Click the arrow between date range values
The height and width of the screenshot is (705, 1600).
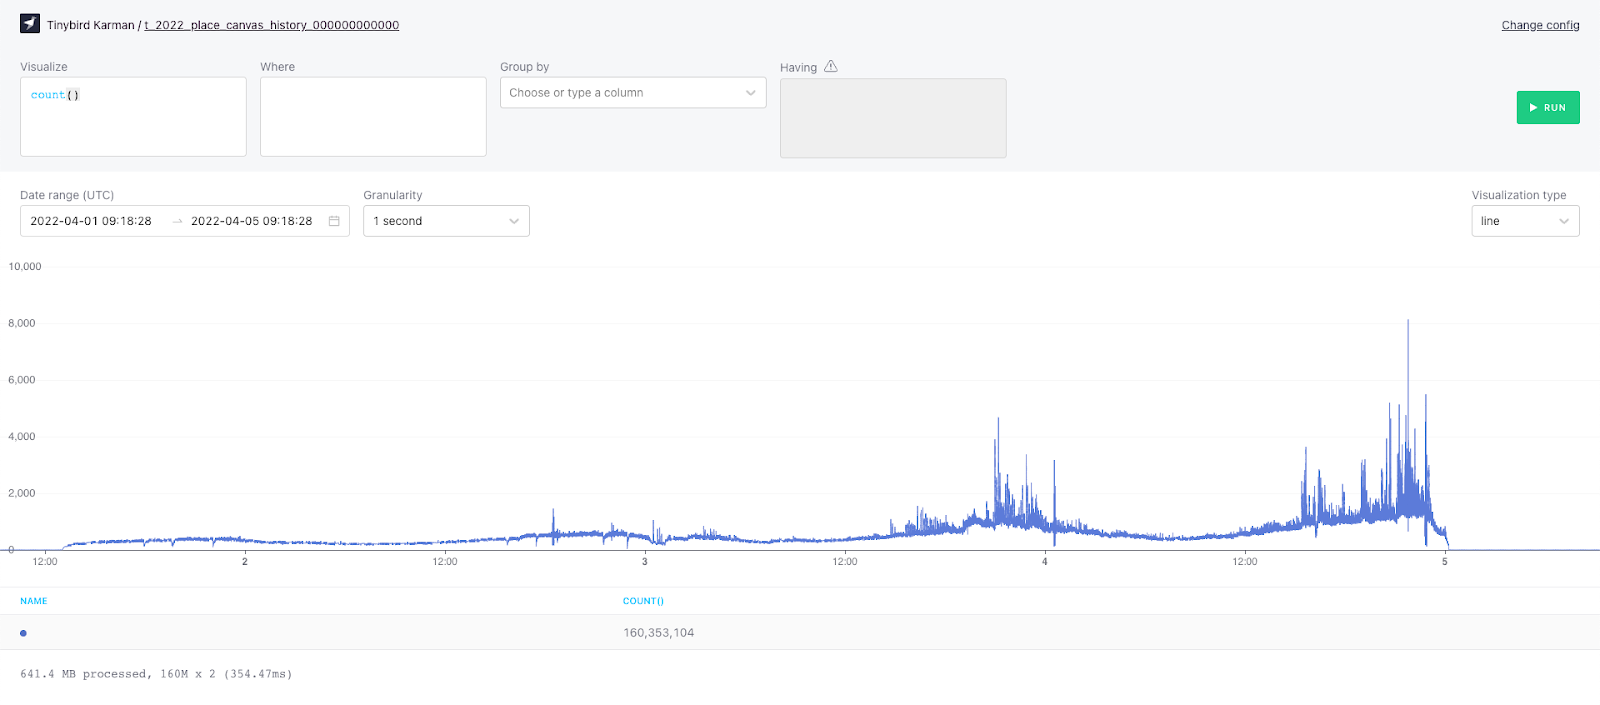point(177,221)
